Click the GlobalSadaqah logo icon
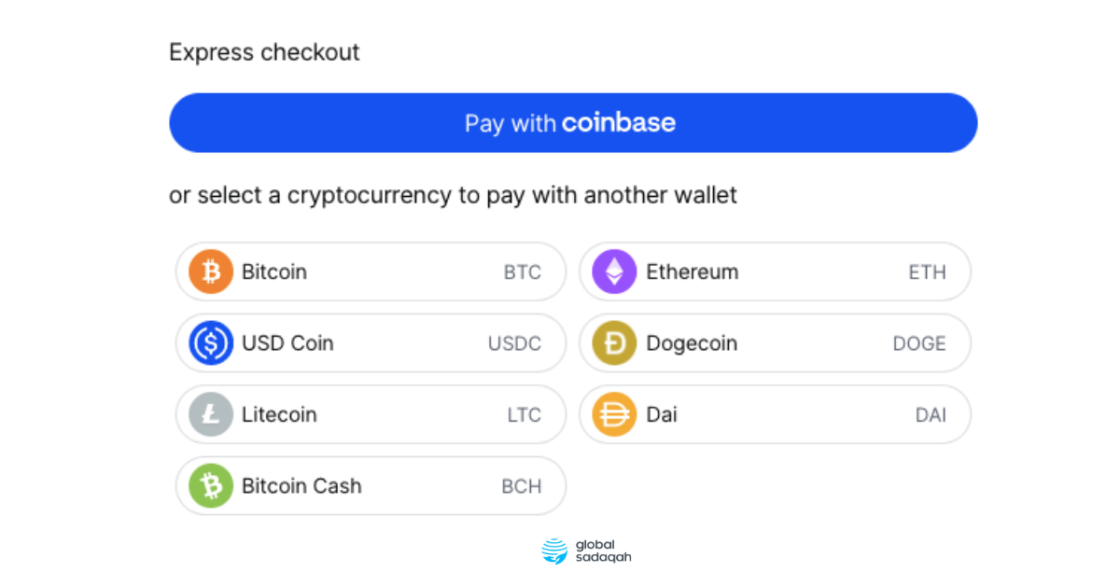 tap(554, 549)
